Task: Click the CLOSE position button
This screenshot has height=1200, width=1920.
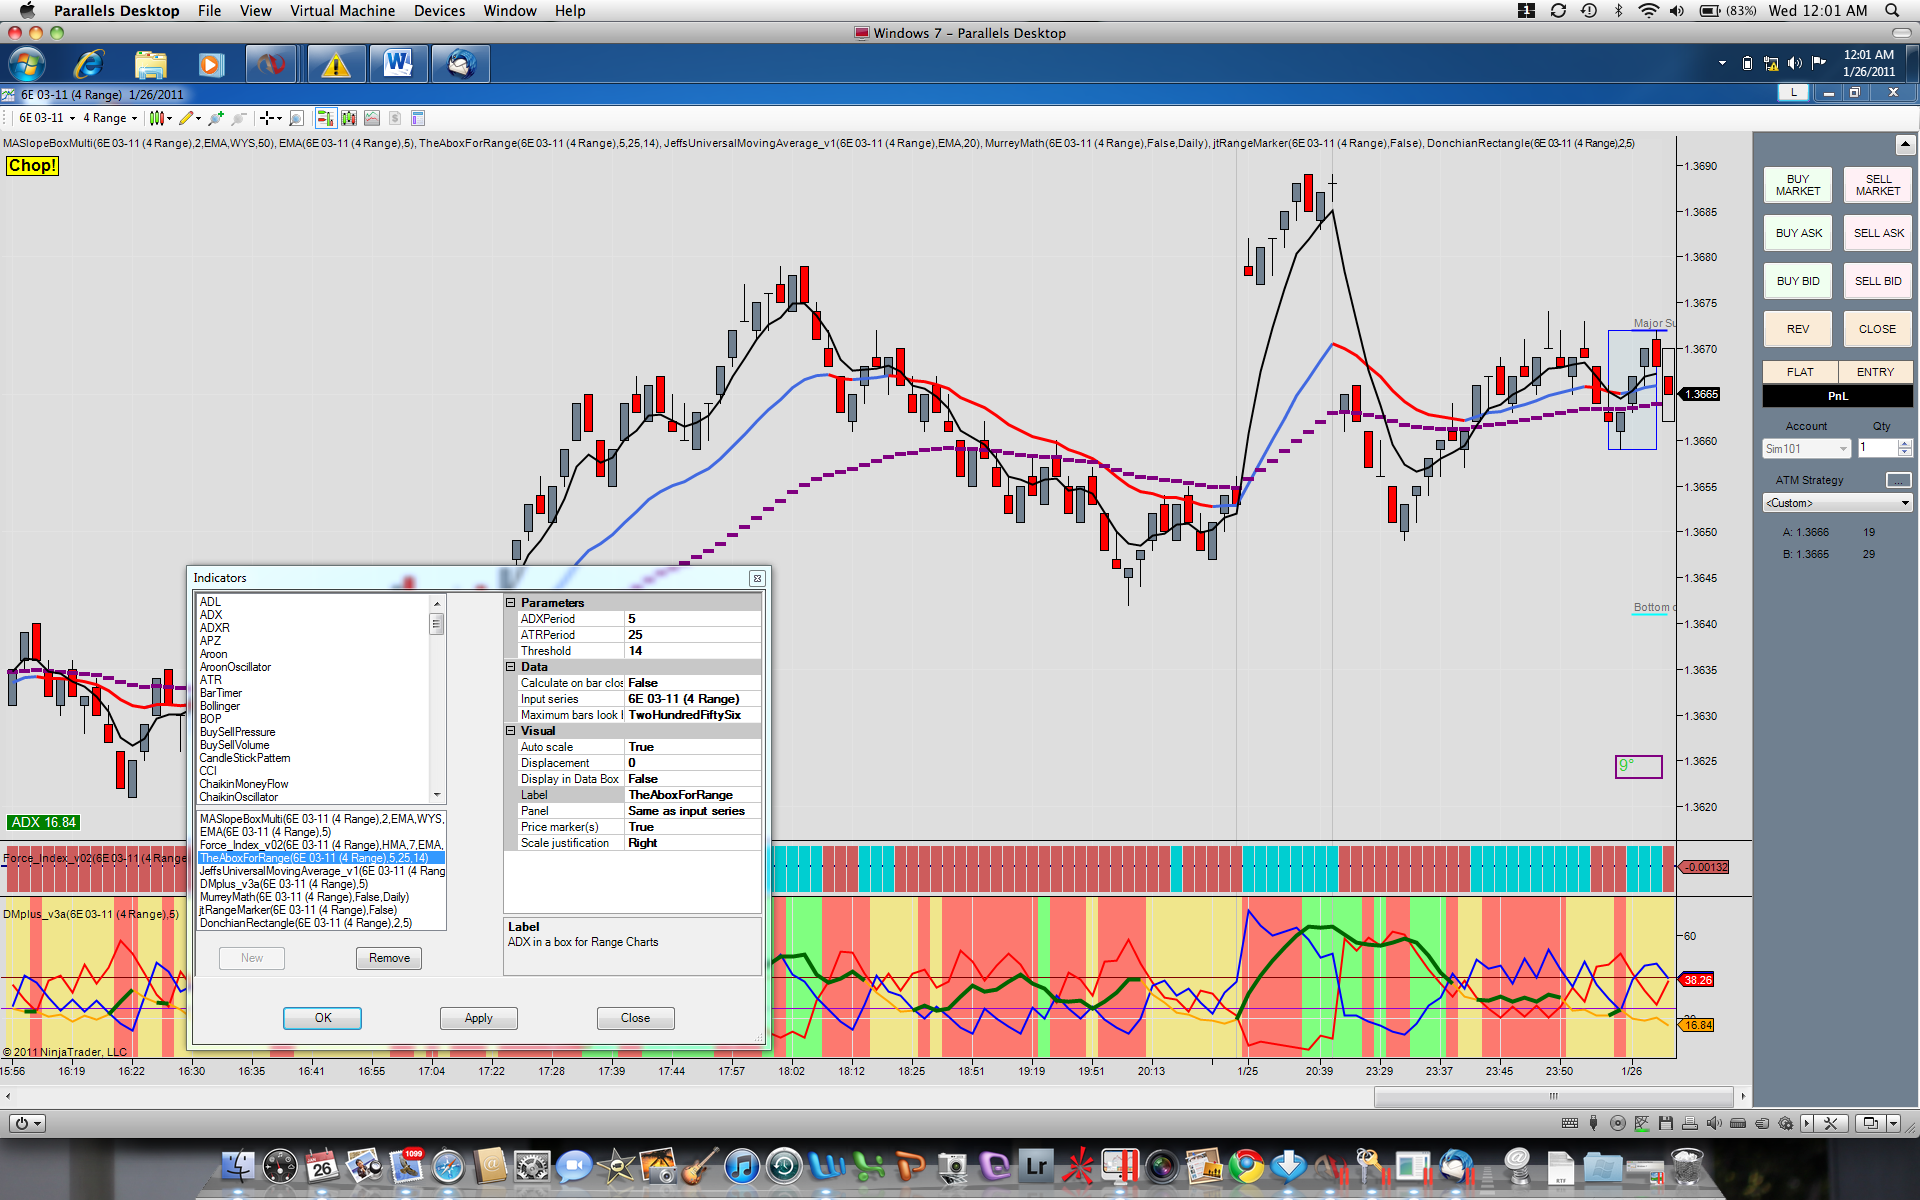Action: [x=1878, y=329]
